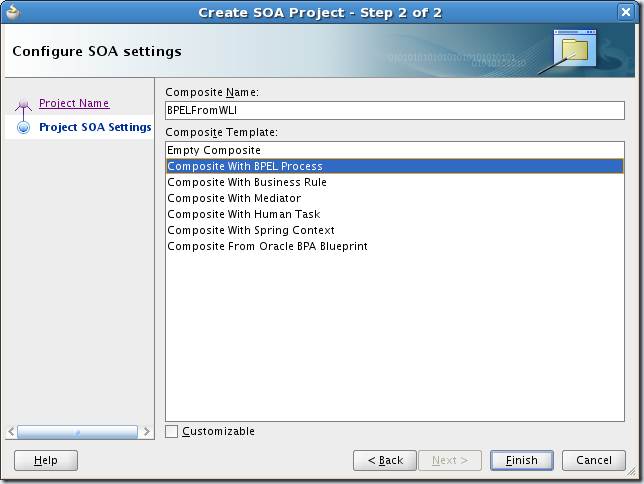Screen dimensions: 644x484
Task: Click the Project Name step node icon
Action: click(23, 104)
